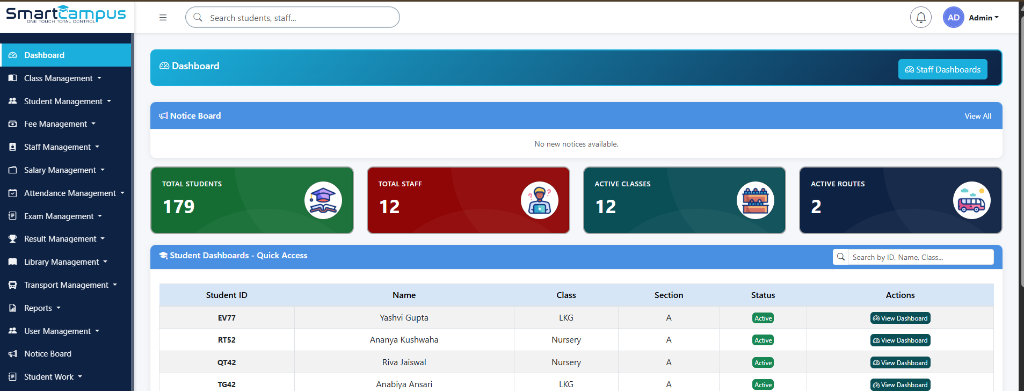The width and height of the screenshot is (1024, 391).
Task: Focus the Search students, staff field
Action: [x=293, y=18]
